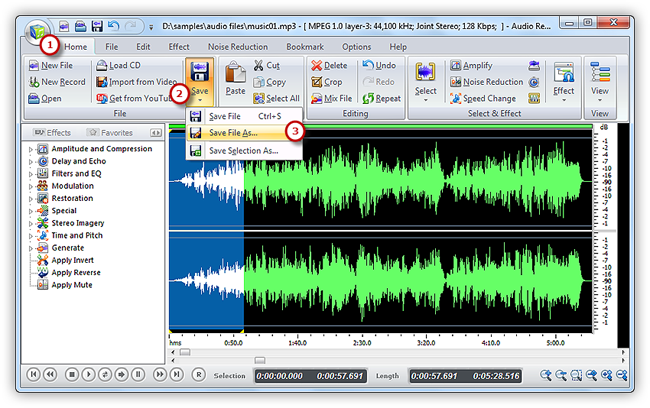Open the Effect dropdown button
This screenshot has width=650, height=408.
point(563,82)
